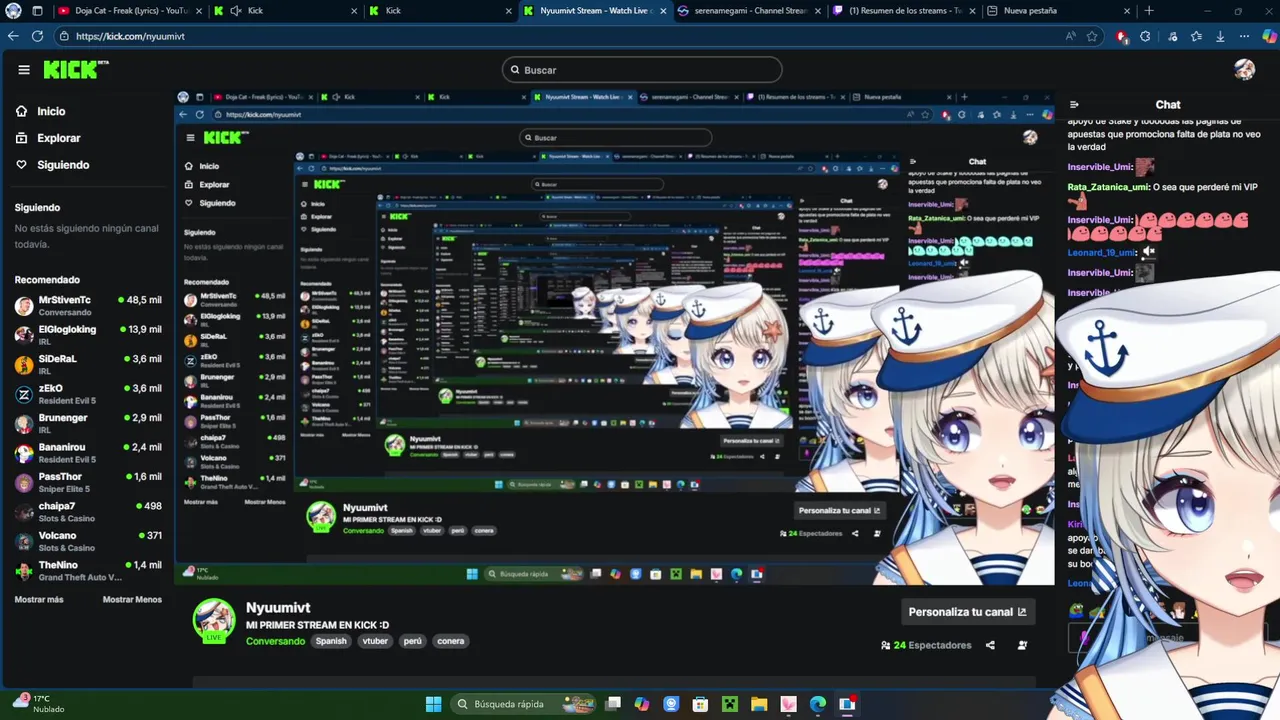Click the Nyuumivt channel avatar with LIVE badge

point(213,620)
